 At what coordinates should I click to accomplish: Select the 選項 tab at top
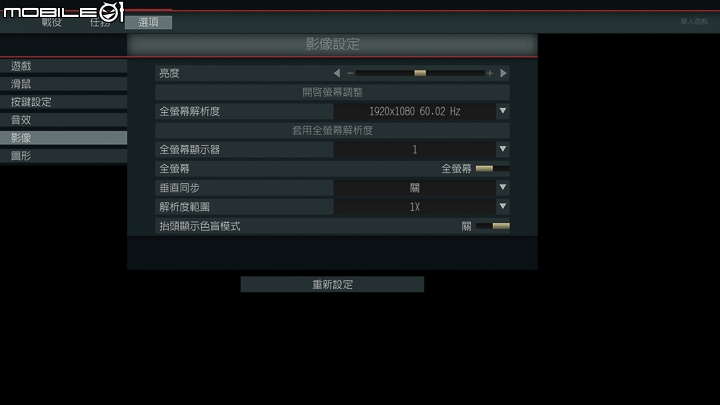[x=148, y=22]
